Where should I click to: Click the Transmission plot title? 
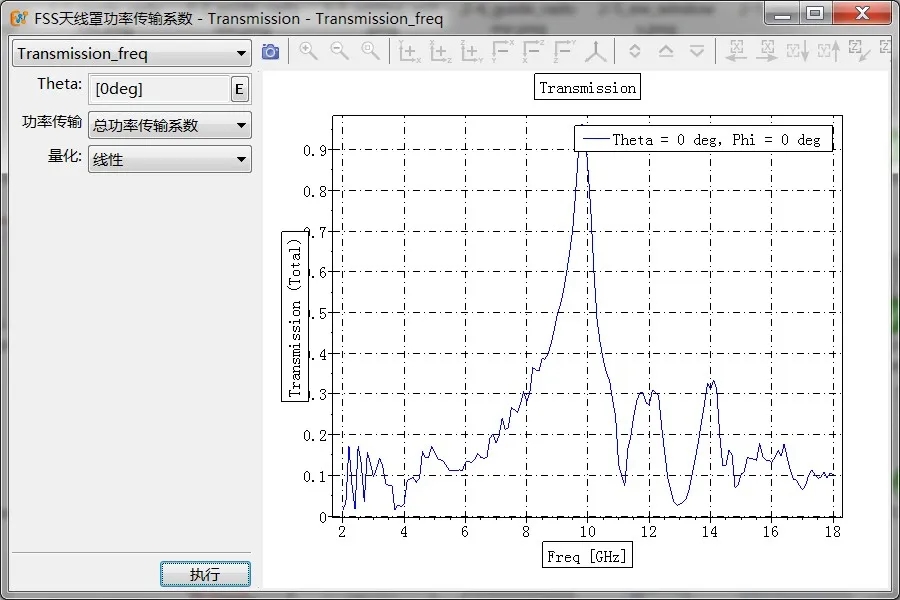[587, 87]
